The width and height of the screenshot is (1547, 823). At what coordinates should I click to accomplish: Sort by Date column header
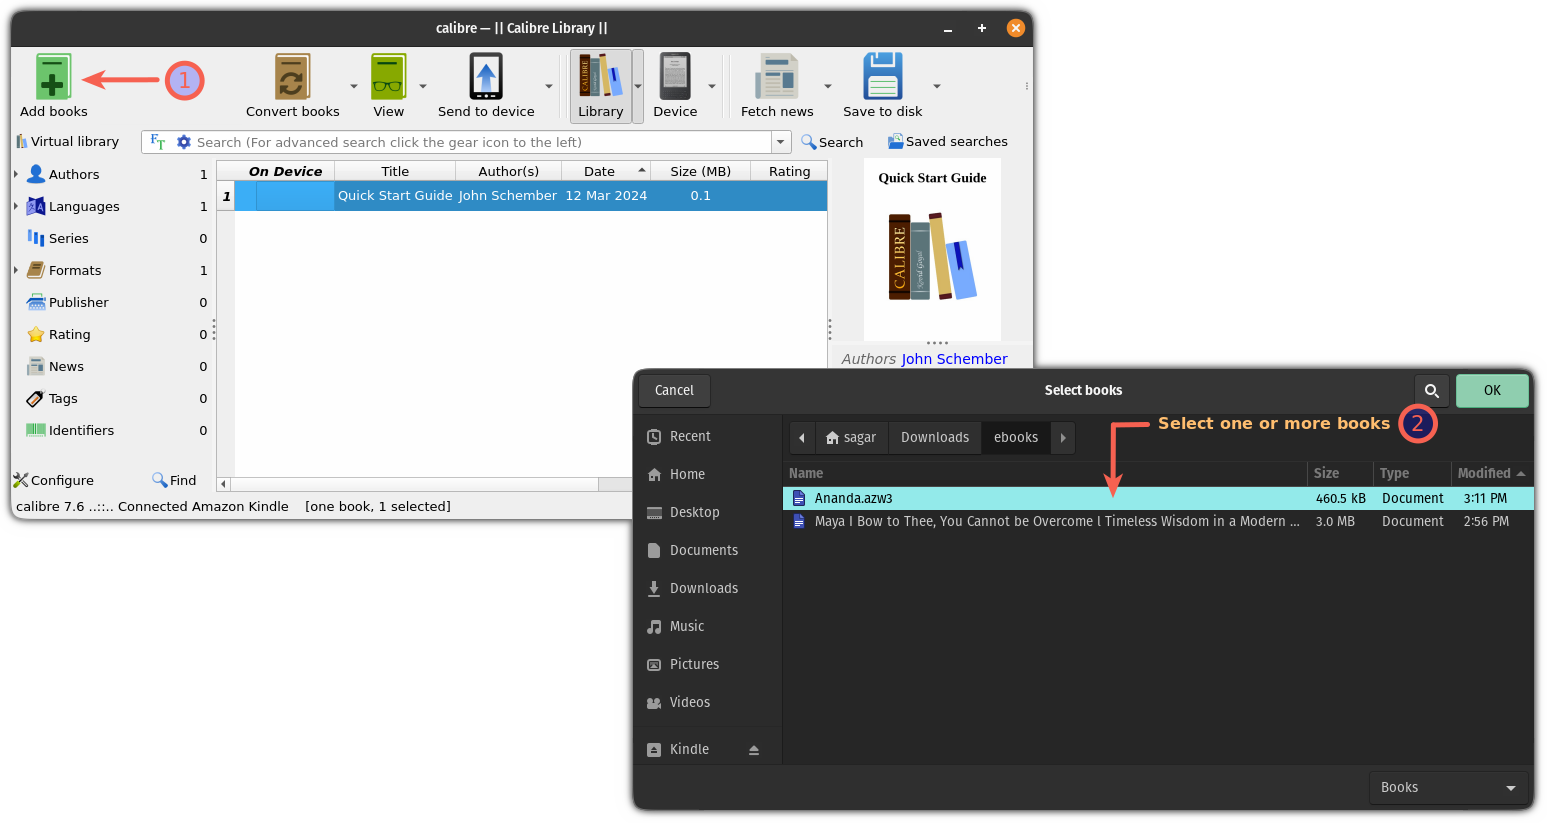click(606, 171)
